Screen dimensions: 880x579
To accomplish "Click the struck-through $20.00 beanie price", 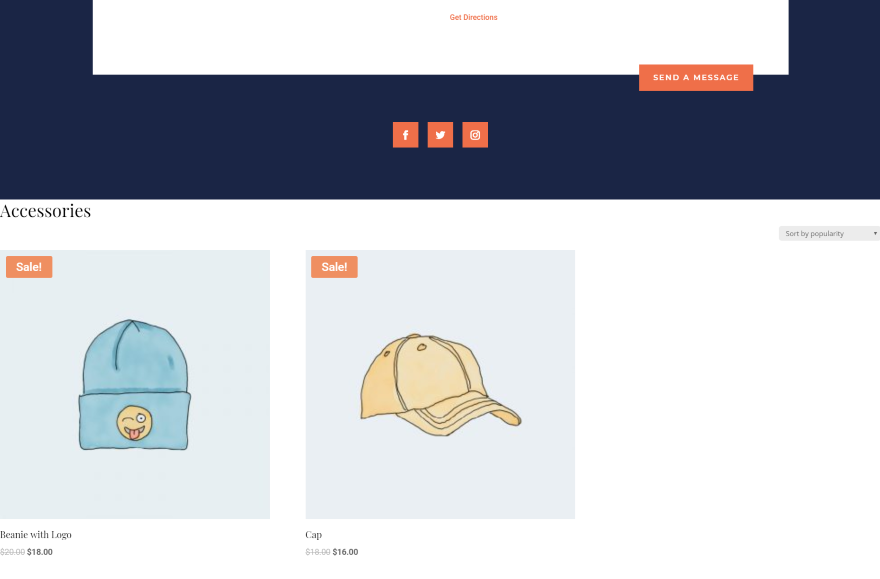I will coord(12,552).
